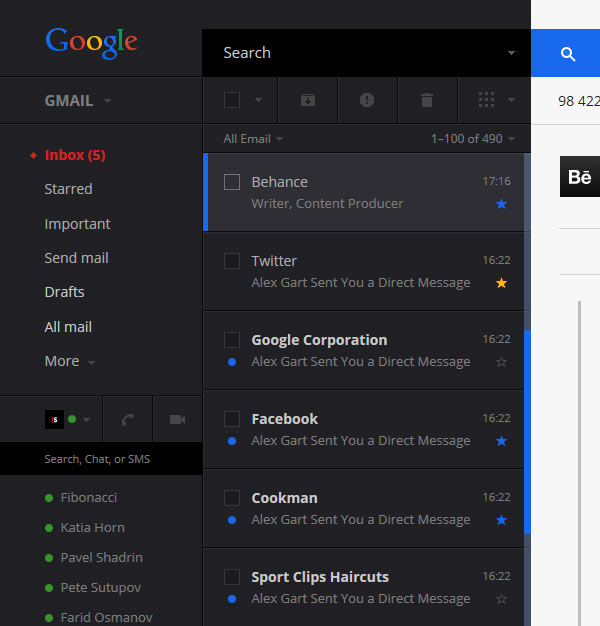The height and width of the screenshot is (626, 600).
Task: Open chat with Katia Horn
Action: pos(93,528)
